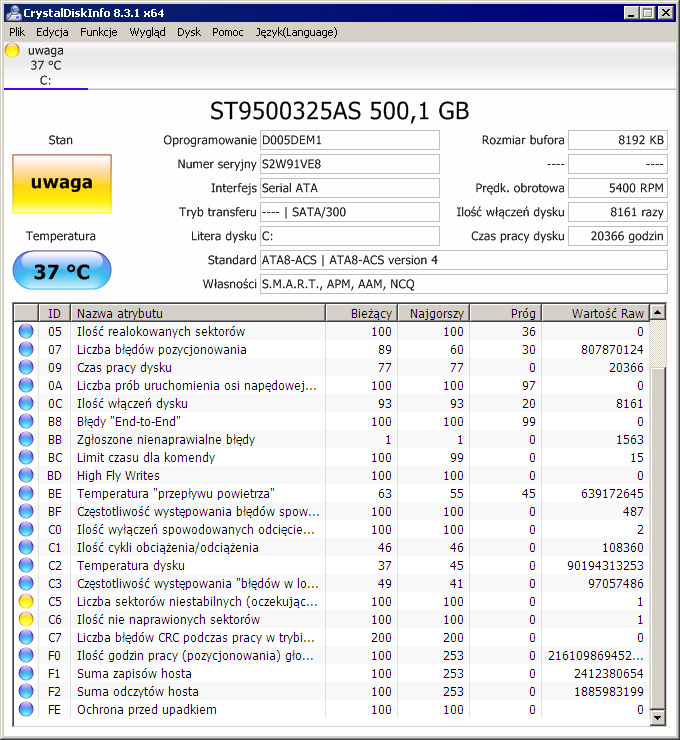The height and width of the screenshot is (740, 680).
Task: Click the blue status icon for attribute C7
Action: (x=26, y=637)
